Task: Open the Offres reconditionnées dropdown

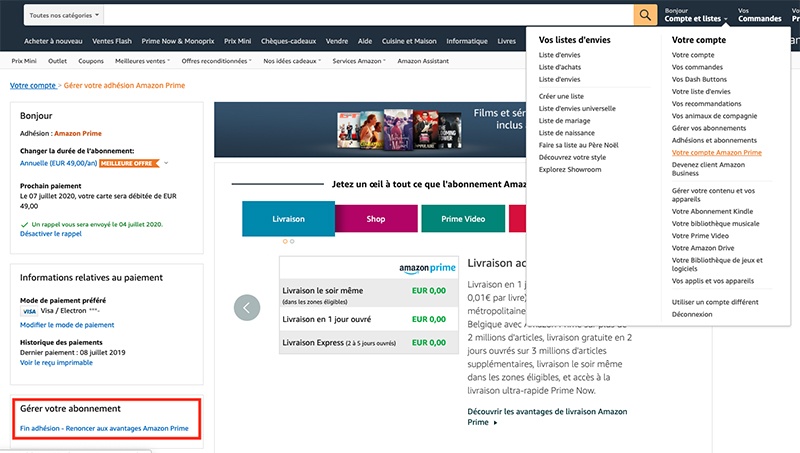Action: tap(216, 61)
